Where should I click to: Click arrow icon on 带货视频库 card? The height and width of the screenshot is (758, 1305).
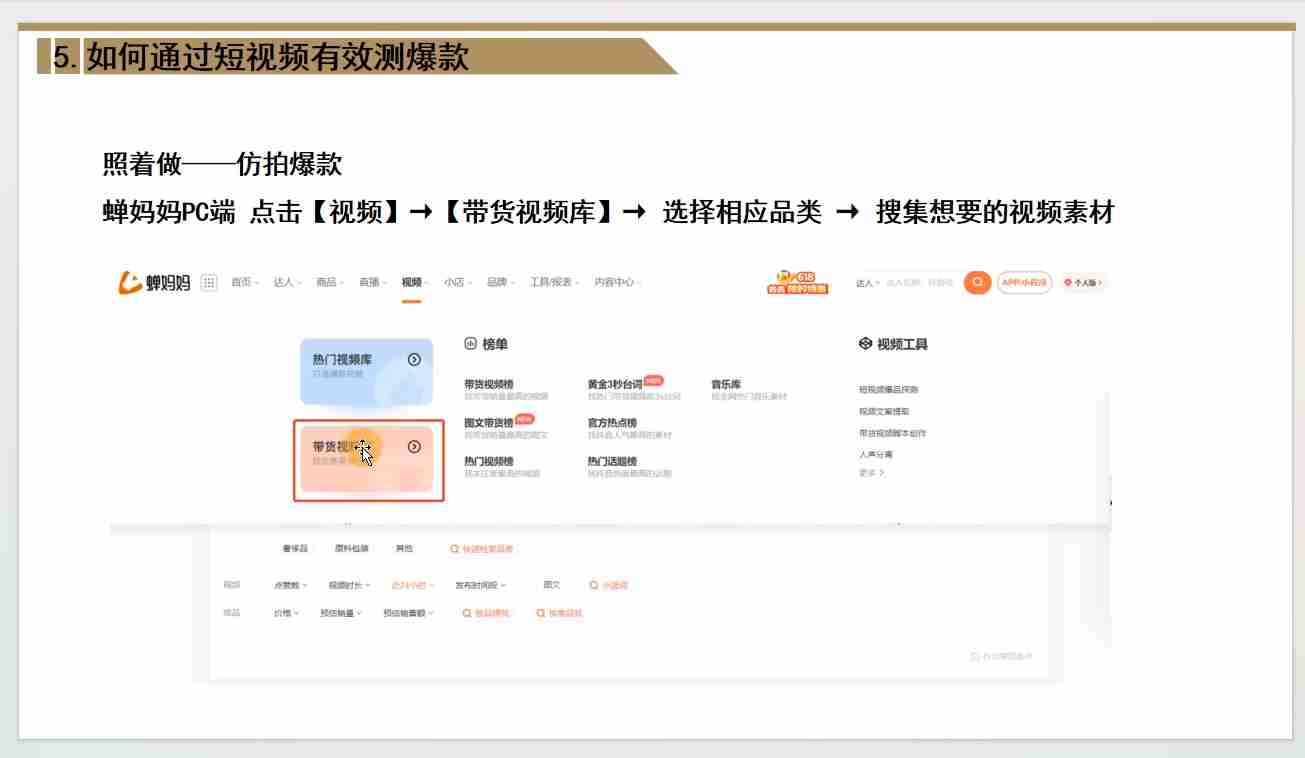tap(414, 448)
